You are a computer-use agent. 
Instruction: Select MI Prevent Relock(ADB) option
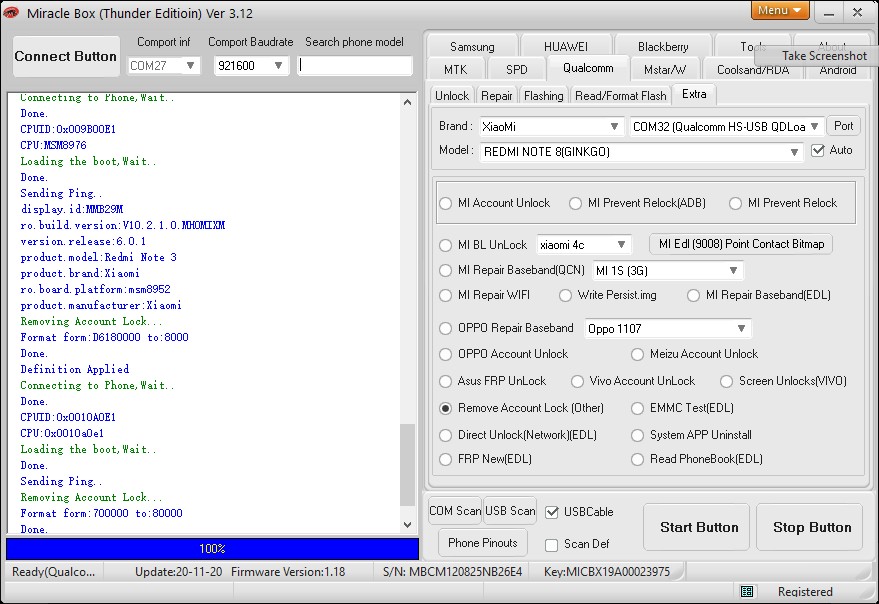pyautogui.click(x=575, y=203)
